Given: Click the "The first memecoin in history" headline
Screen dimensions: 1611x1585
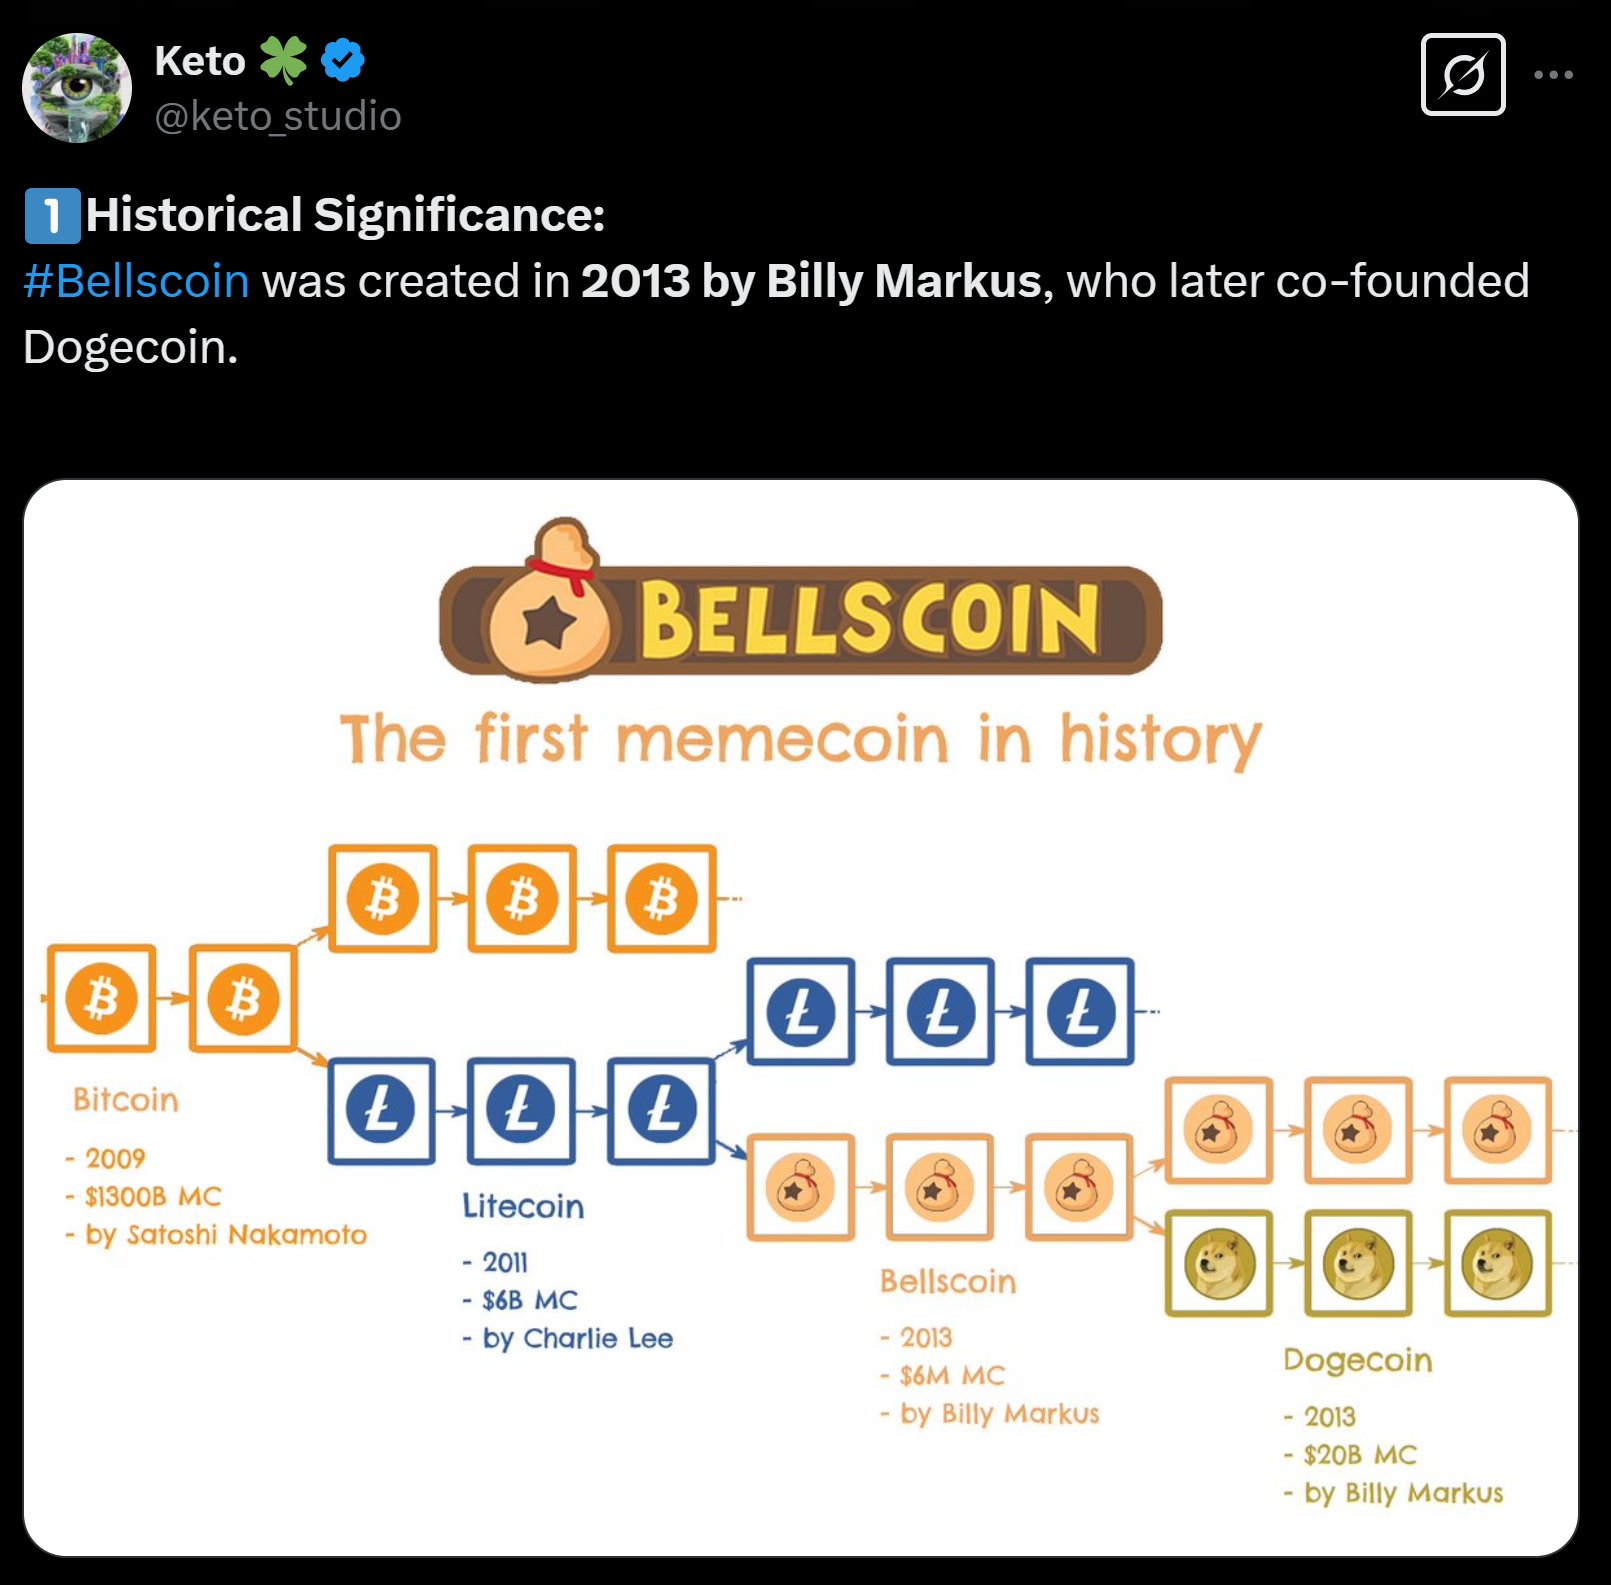Looking at the screenshot, I should click(801, 740).
